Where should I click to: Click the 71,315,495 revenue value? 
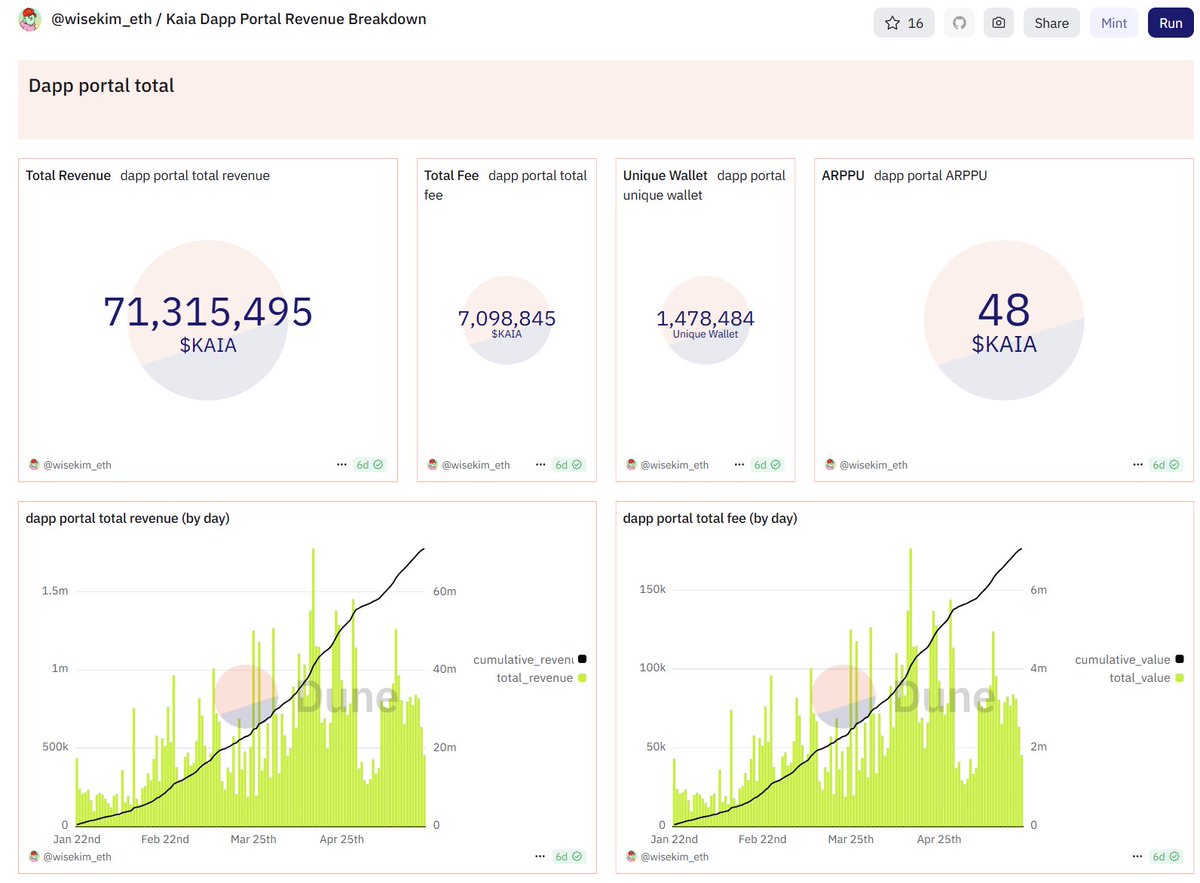(208, 312)
